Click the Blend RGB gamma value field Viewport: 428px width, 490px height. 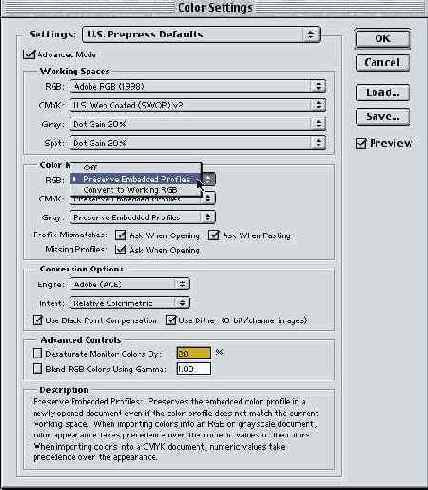[194, 369]
